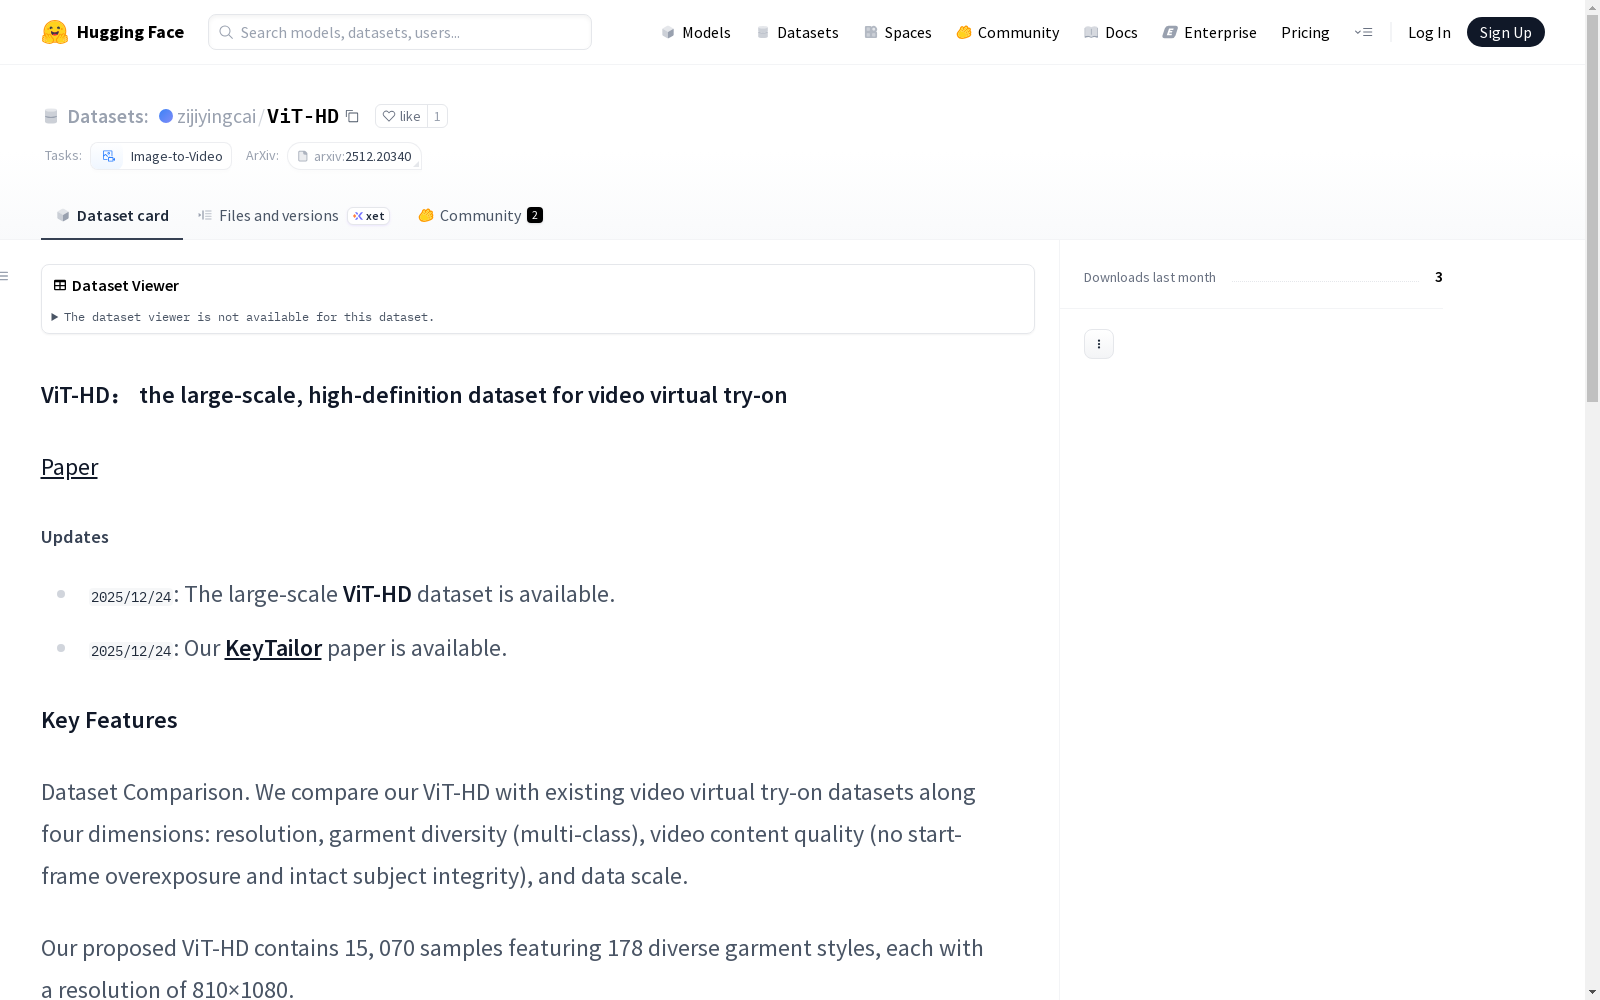Click the Key Features heading
This screenshot has height=1000, width=1600.
109,720
